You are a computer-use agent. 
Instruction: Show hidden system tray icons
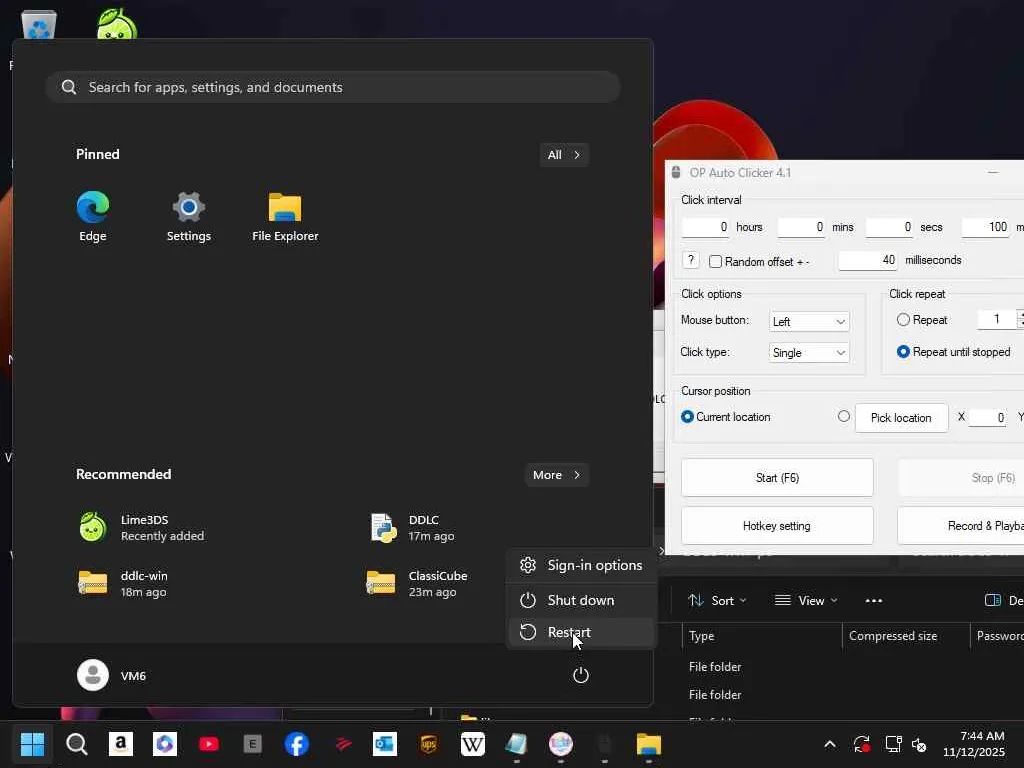(829, 744)
